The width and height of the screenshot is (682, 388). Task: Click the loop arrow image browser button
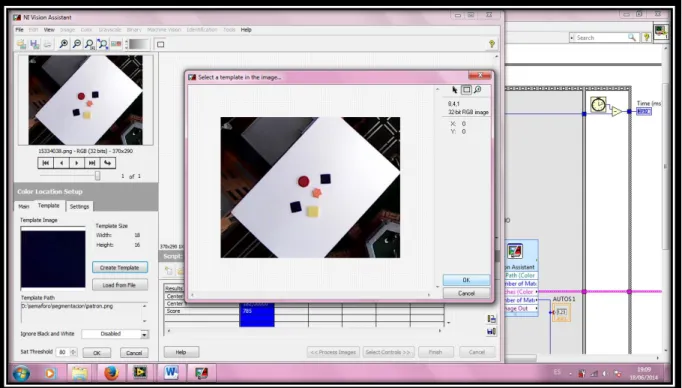coord(107,163)
